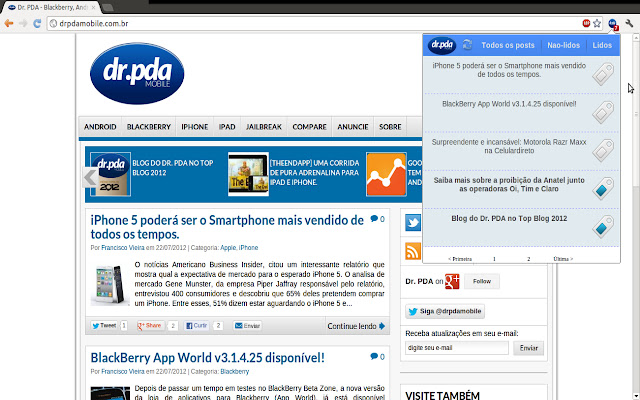Open iPhone 5 post in popup list

coord(509,70)
